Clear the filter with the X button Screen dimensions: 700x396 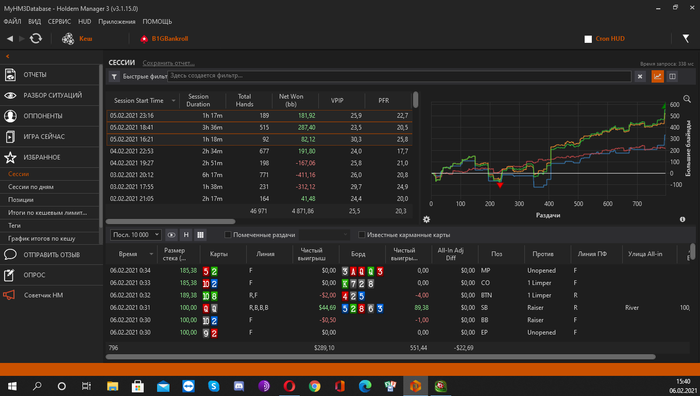tap(640, 76)
